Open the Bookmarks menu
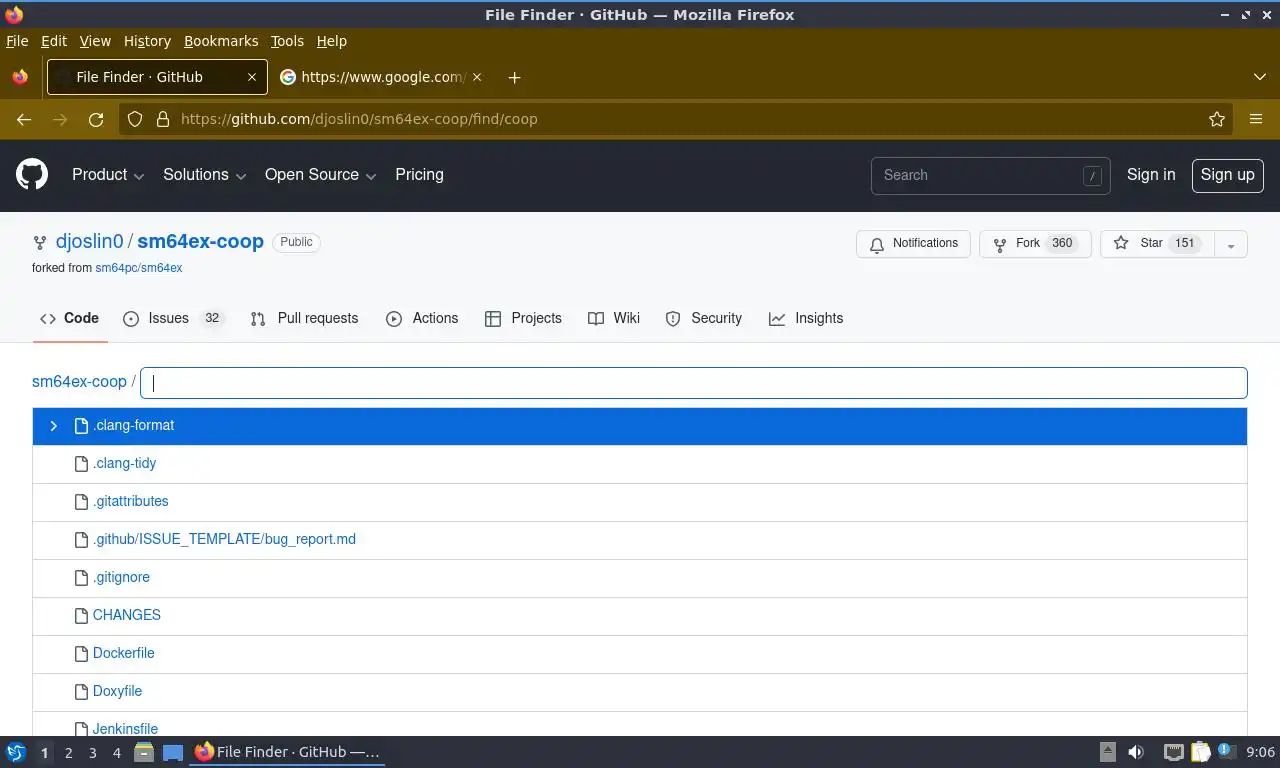The image size is (1280, 768). (221, 41)
